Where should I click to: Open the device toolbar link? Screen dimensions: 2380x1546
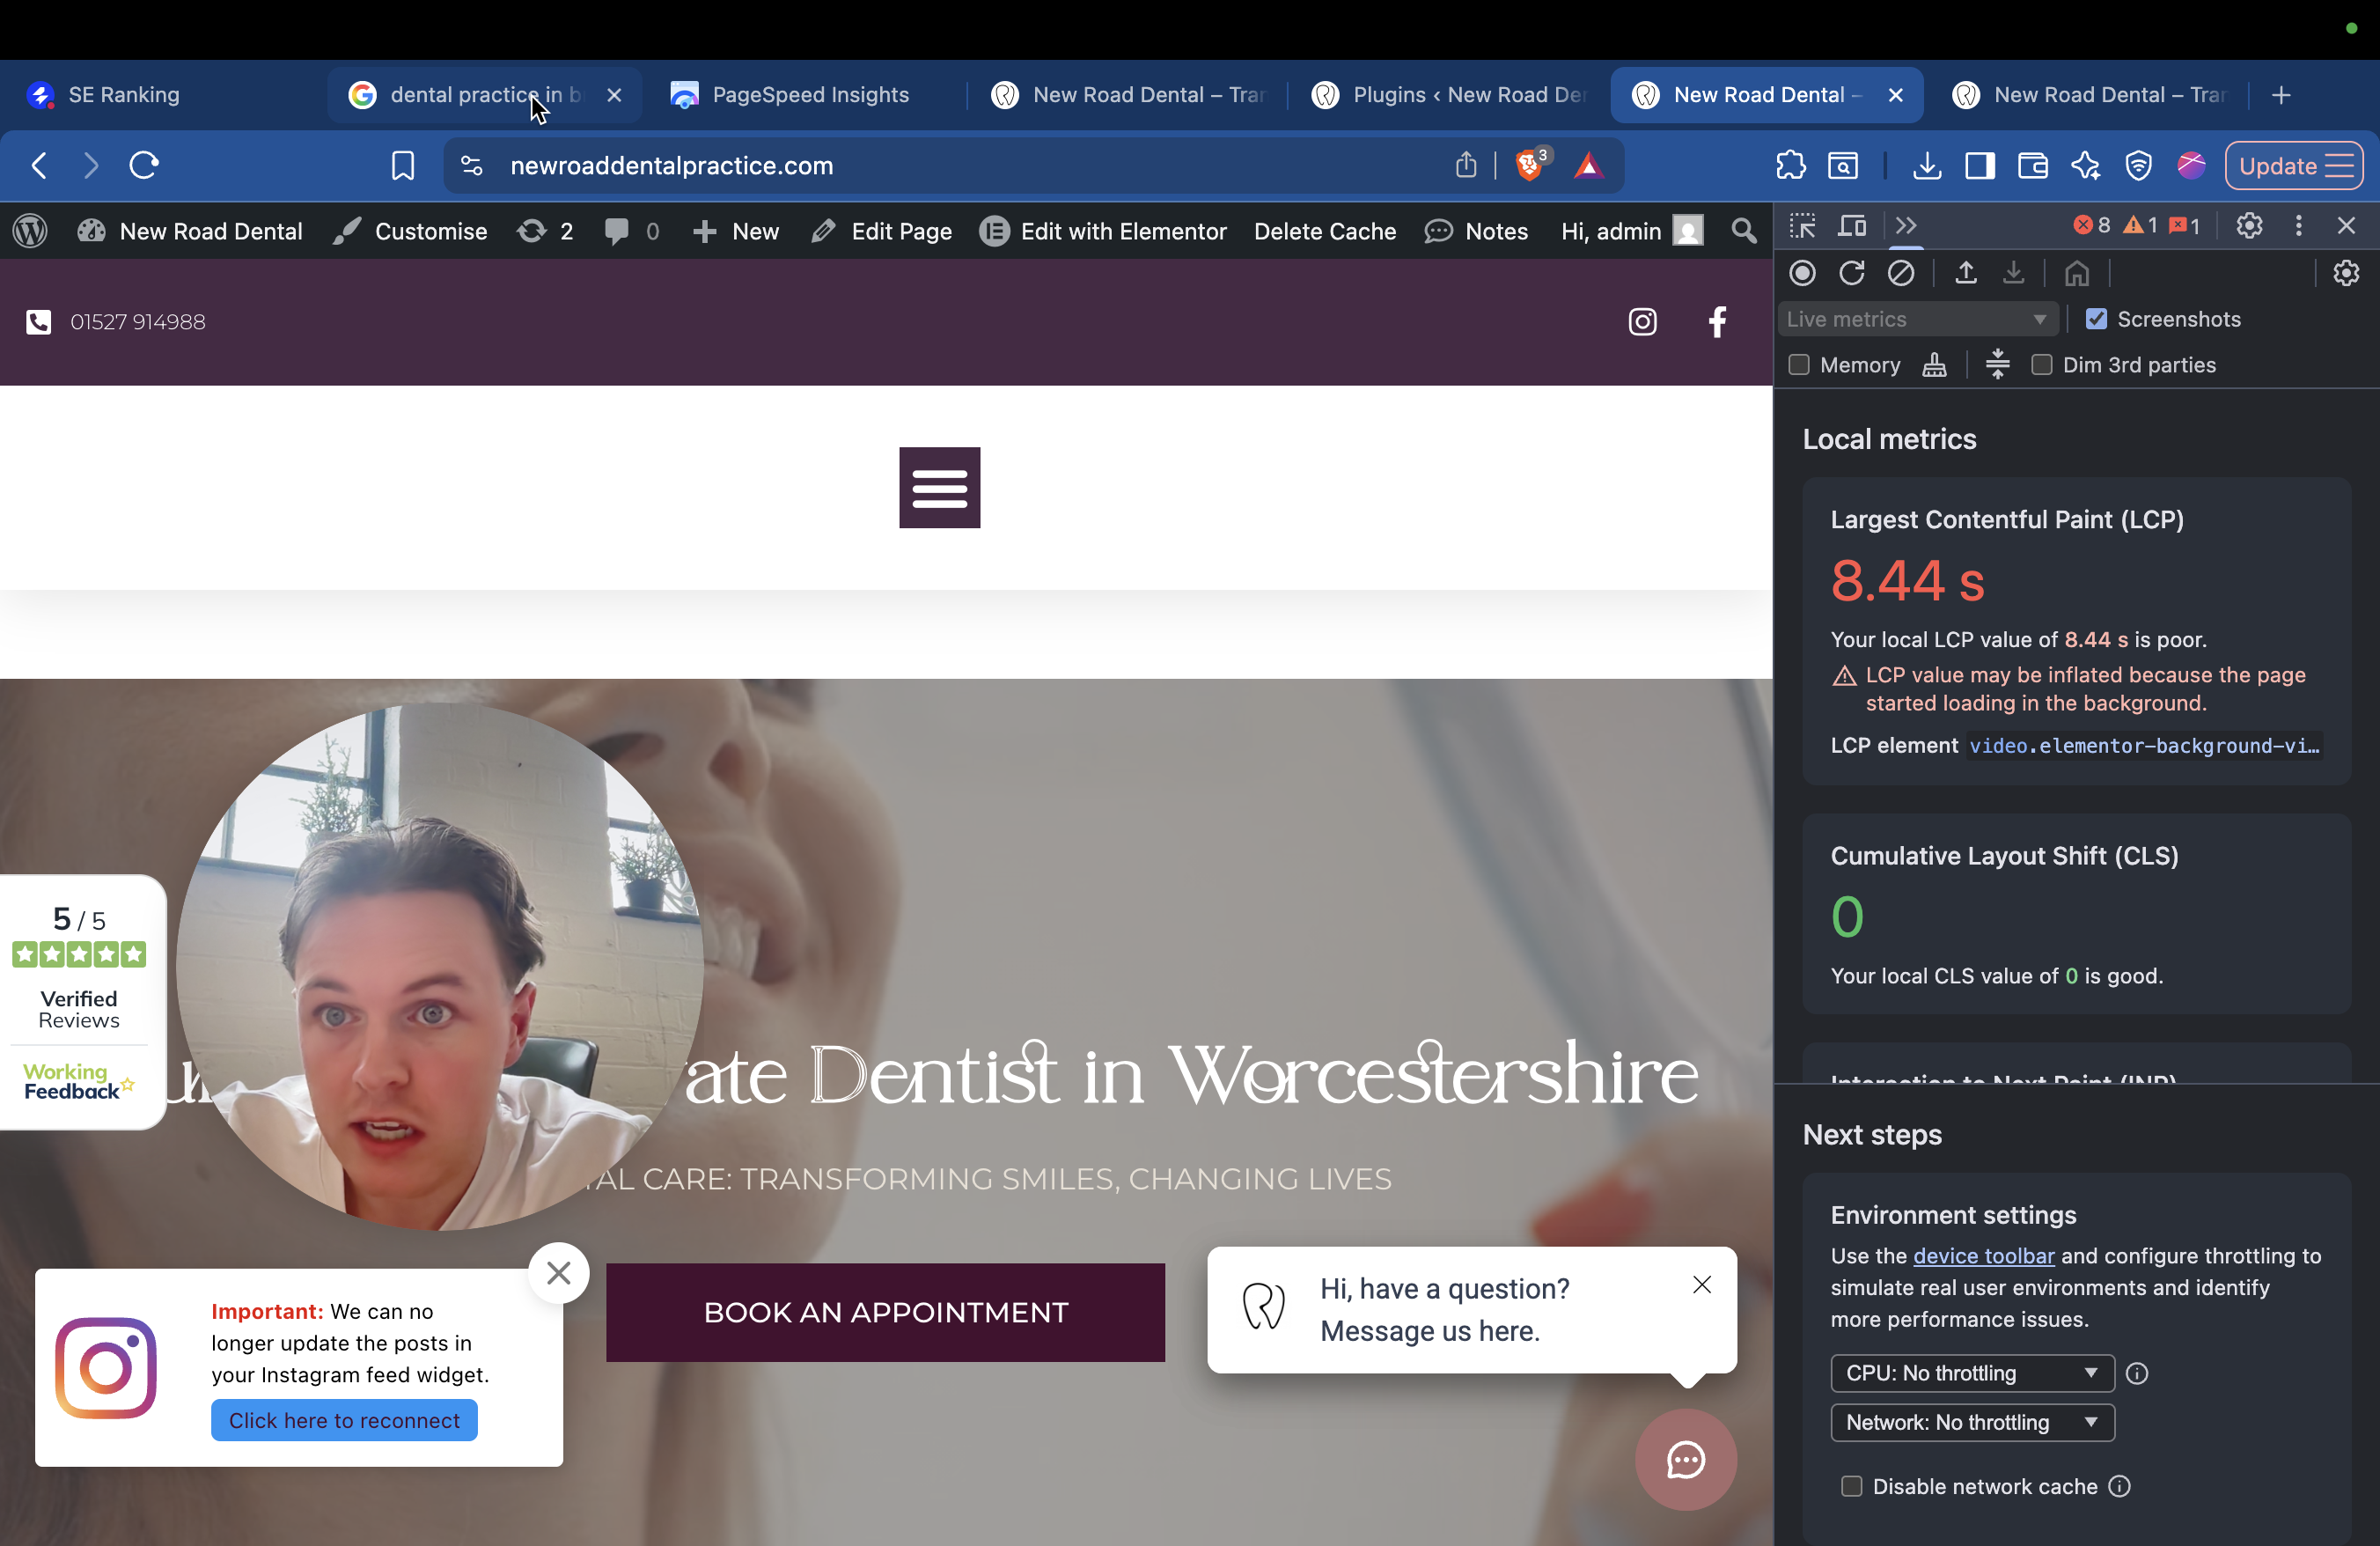pyautogui.click(x=1983, y=1256)
